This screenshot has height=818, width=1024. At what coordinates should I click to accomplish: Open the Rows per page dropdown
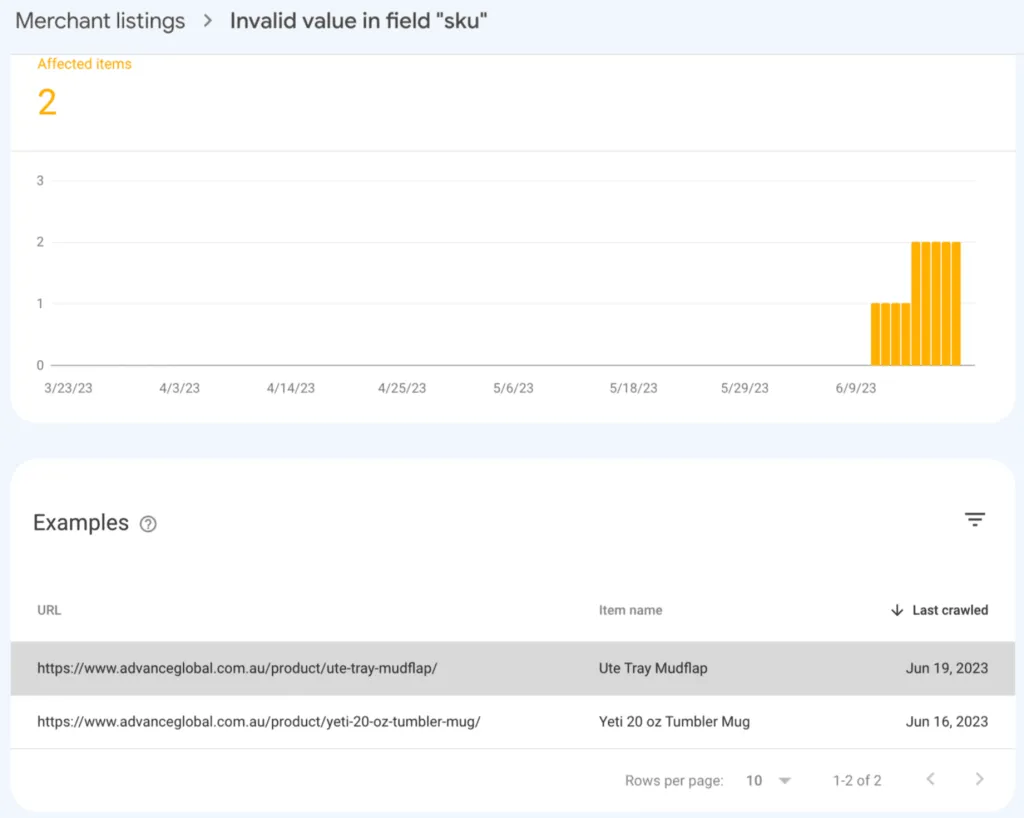pos(769,780)
